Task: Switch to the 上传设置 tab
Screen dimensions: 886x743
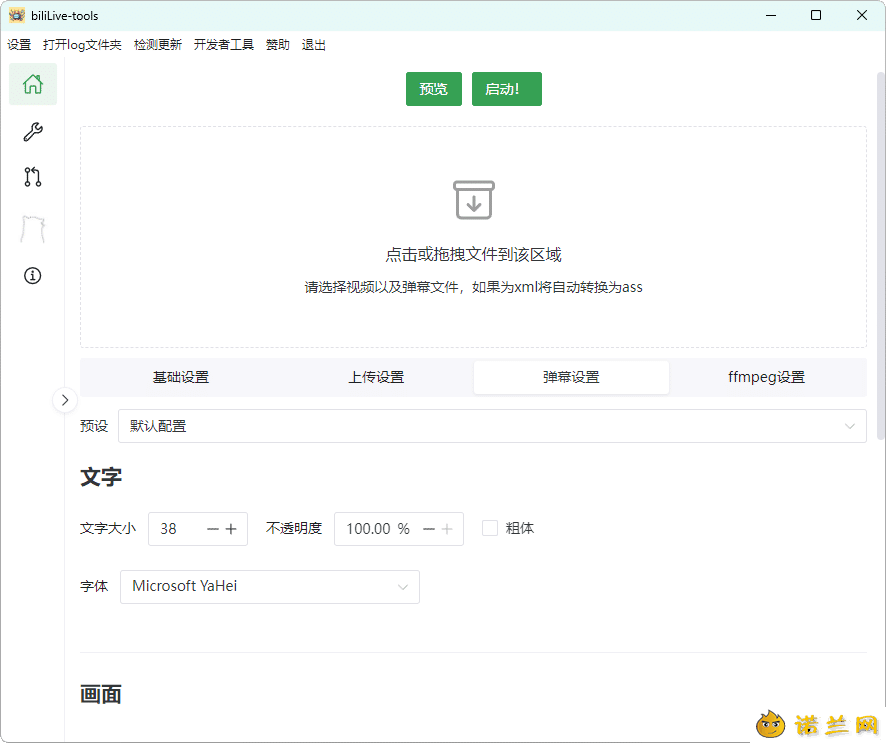Action: click(x=376, y=377)
